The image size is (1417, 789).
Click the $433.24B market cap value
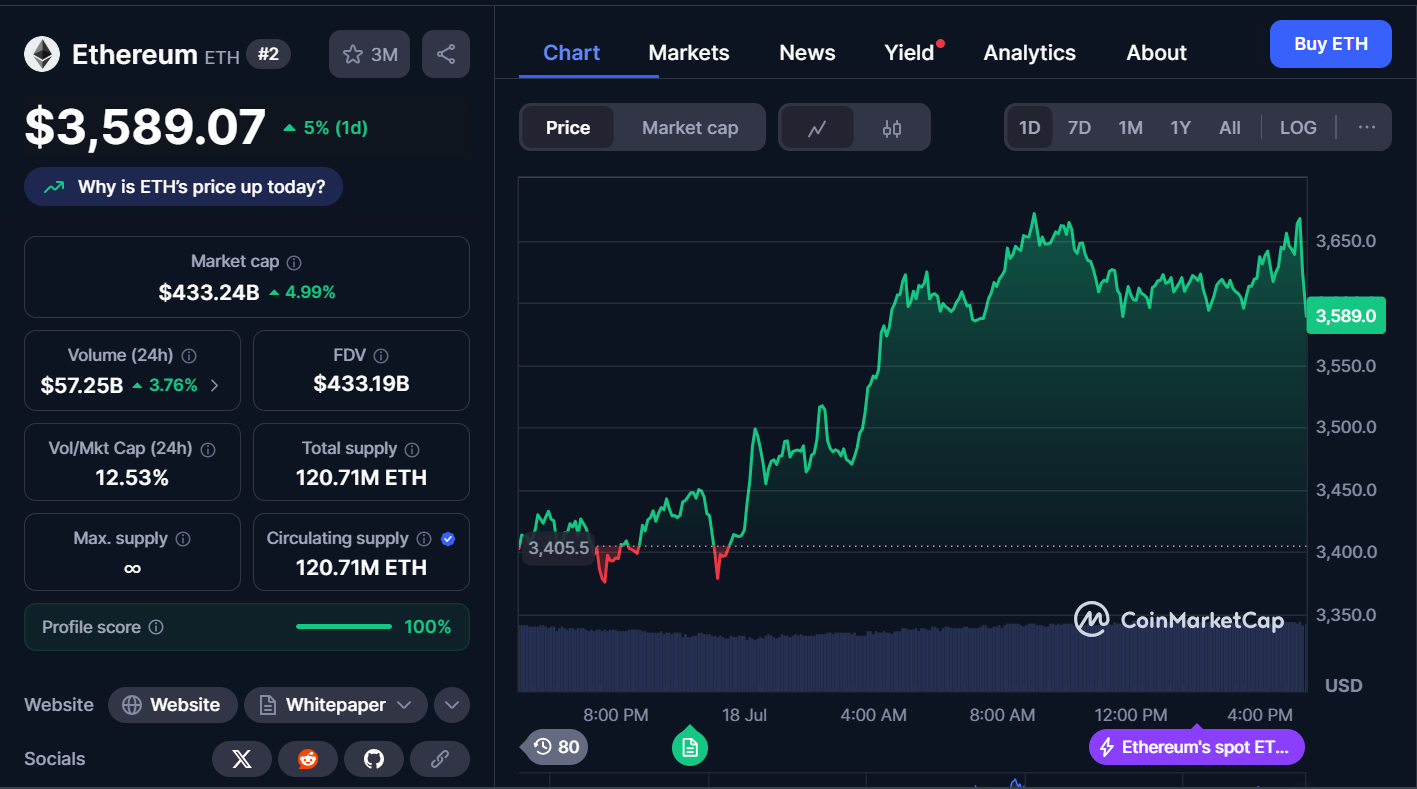point(209,293)
